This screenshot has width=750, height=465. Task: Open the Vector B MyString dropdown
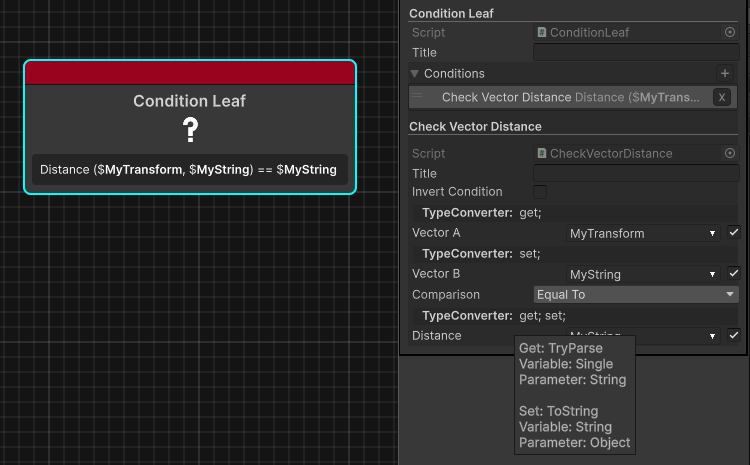click(643, 274)
